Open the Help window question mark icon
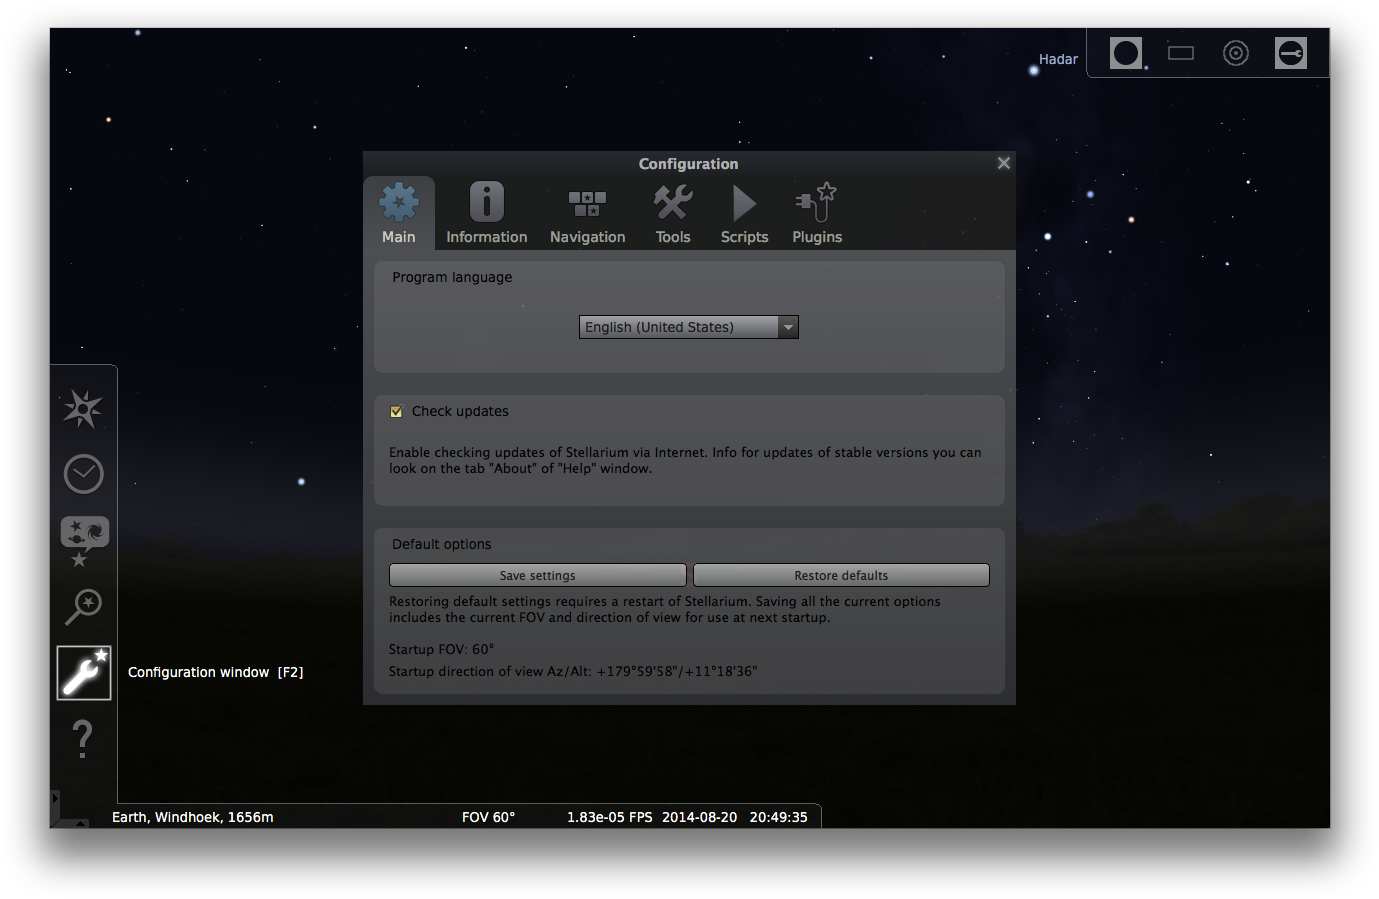Screen dimensions: 1379x899 click(x=83, y=740)
